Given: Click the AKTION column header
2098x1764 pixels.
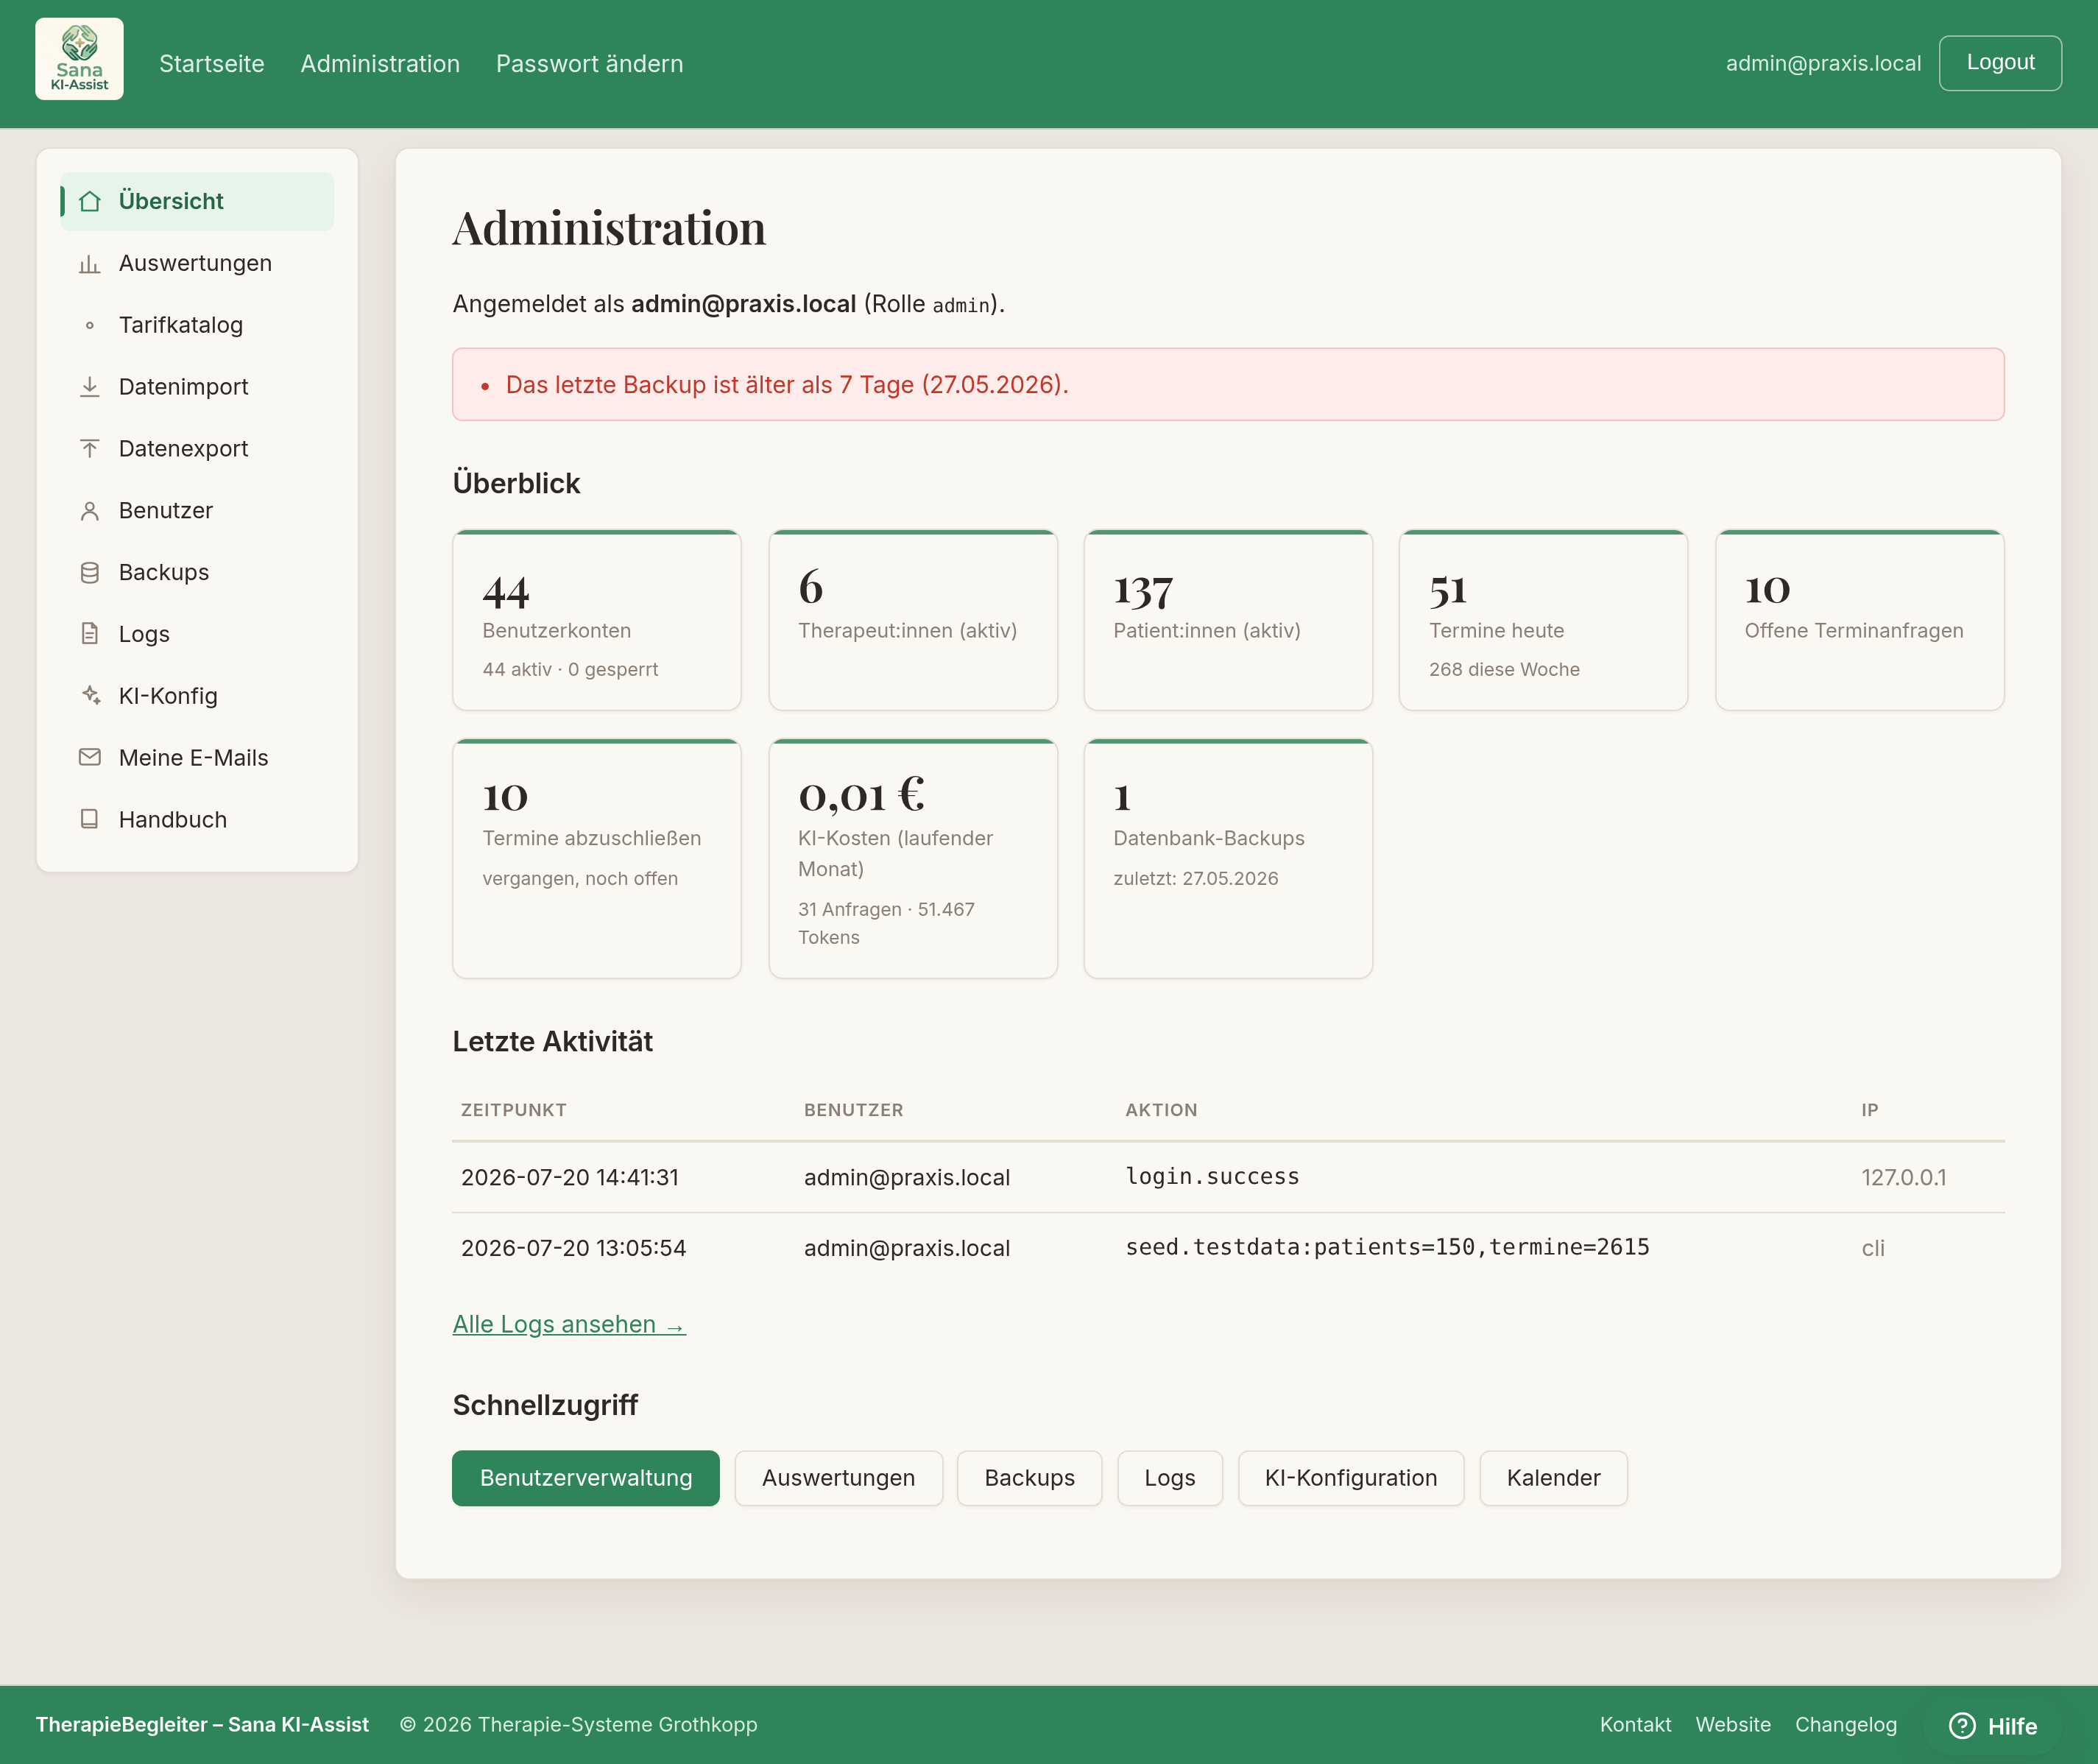Looking at the screenshot, I should pos(1161,1110).
